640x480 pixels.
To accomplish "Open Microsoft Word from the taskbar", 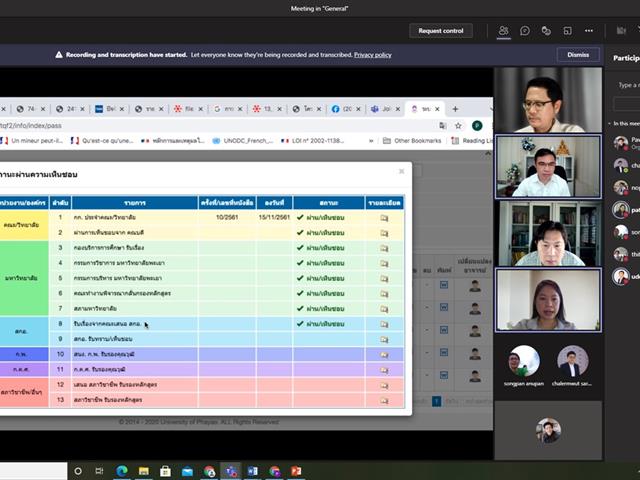I will [253, 471].
